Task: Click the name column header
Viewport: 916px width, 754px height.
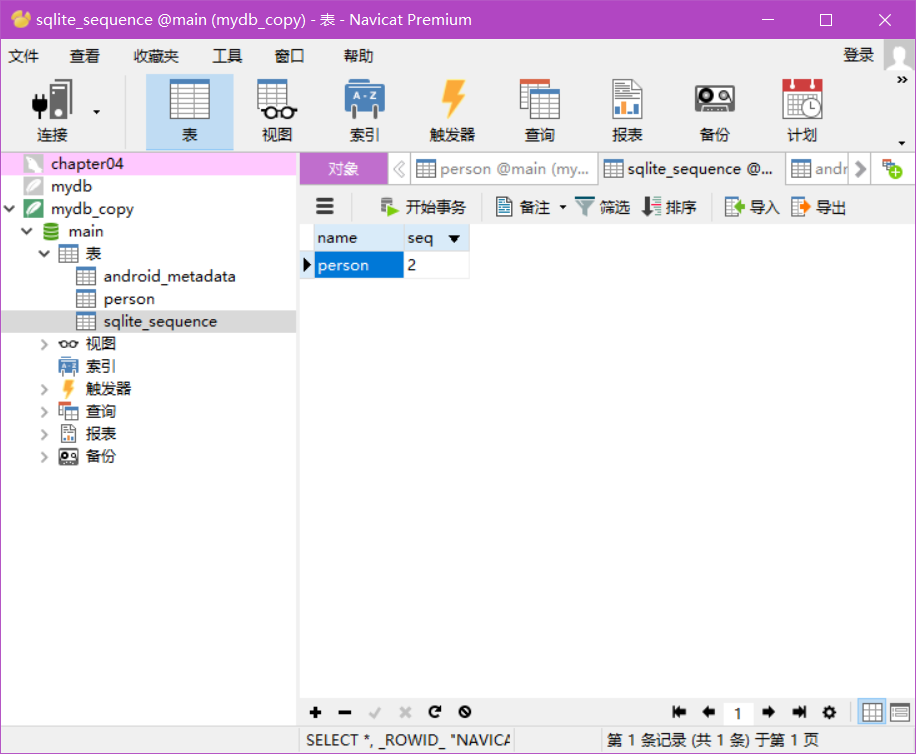Action: [x=359, y=238]
